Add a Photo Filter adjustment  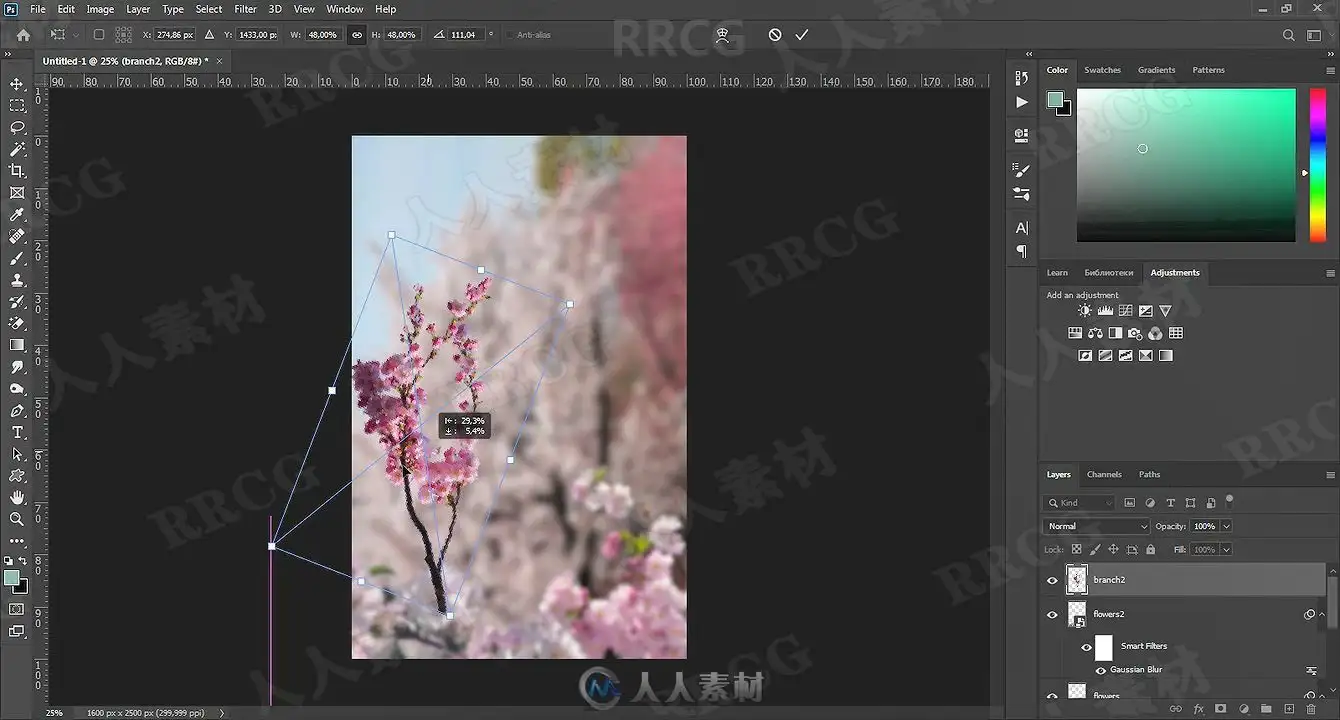(1135, 333)
